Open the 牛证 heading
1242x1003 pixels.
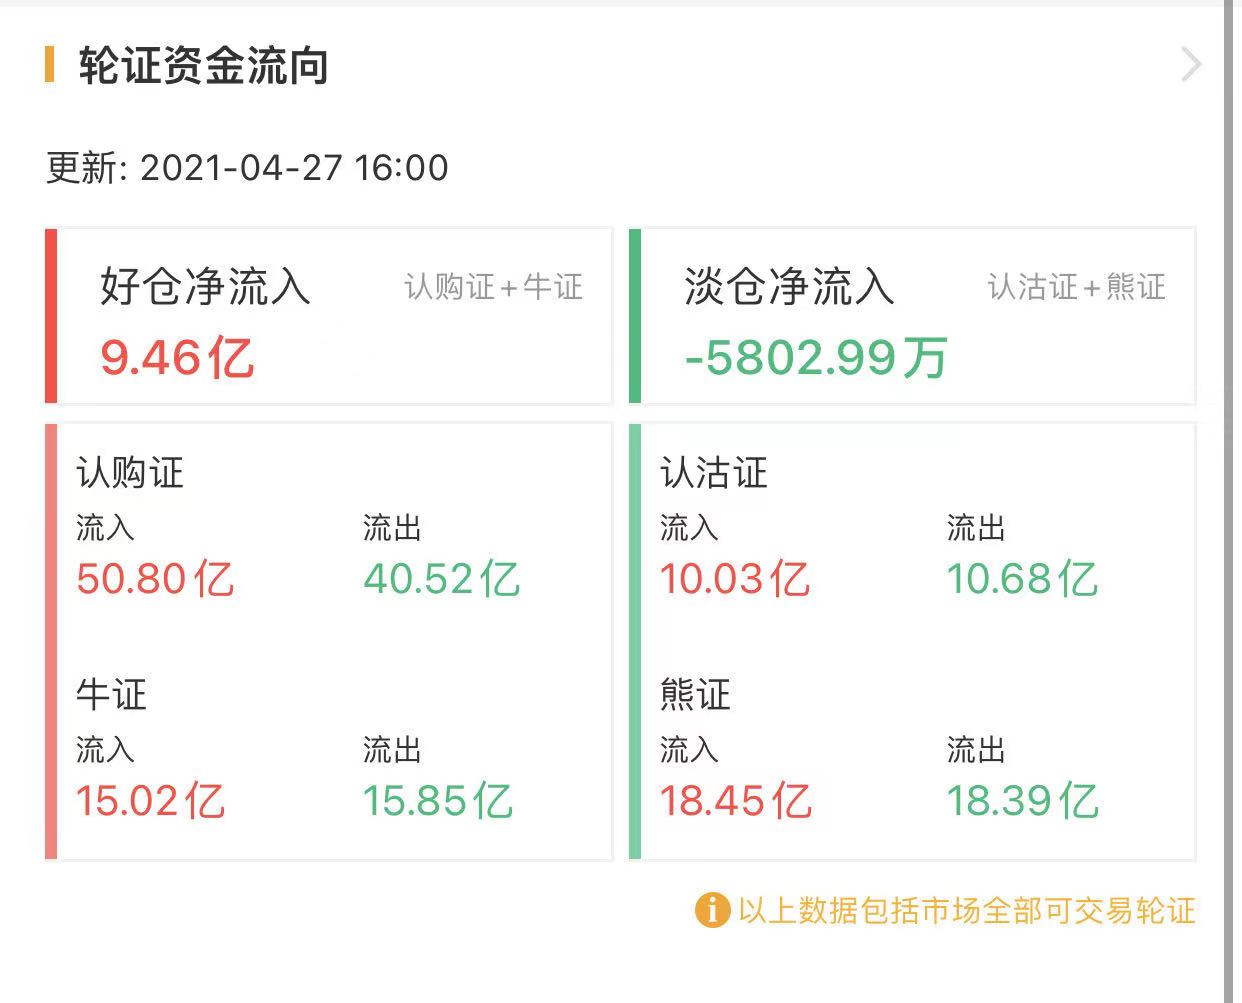pos(111,694)
